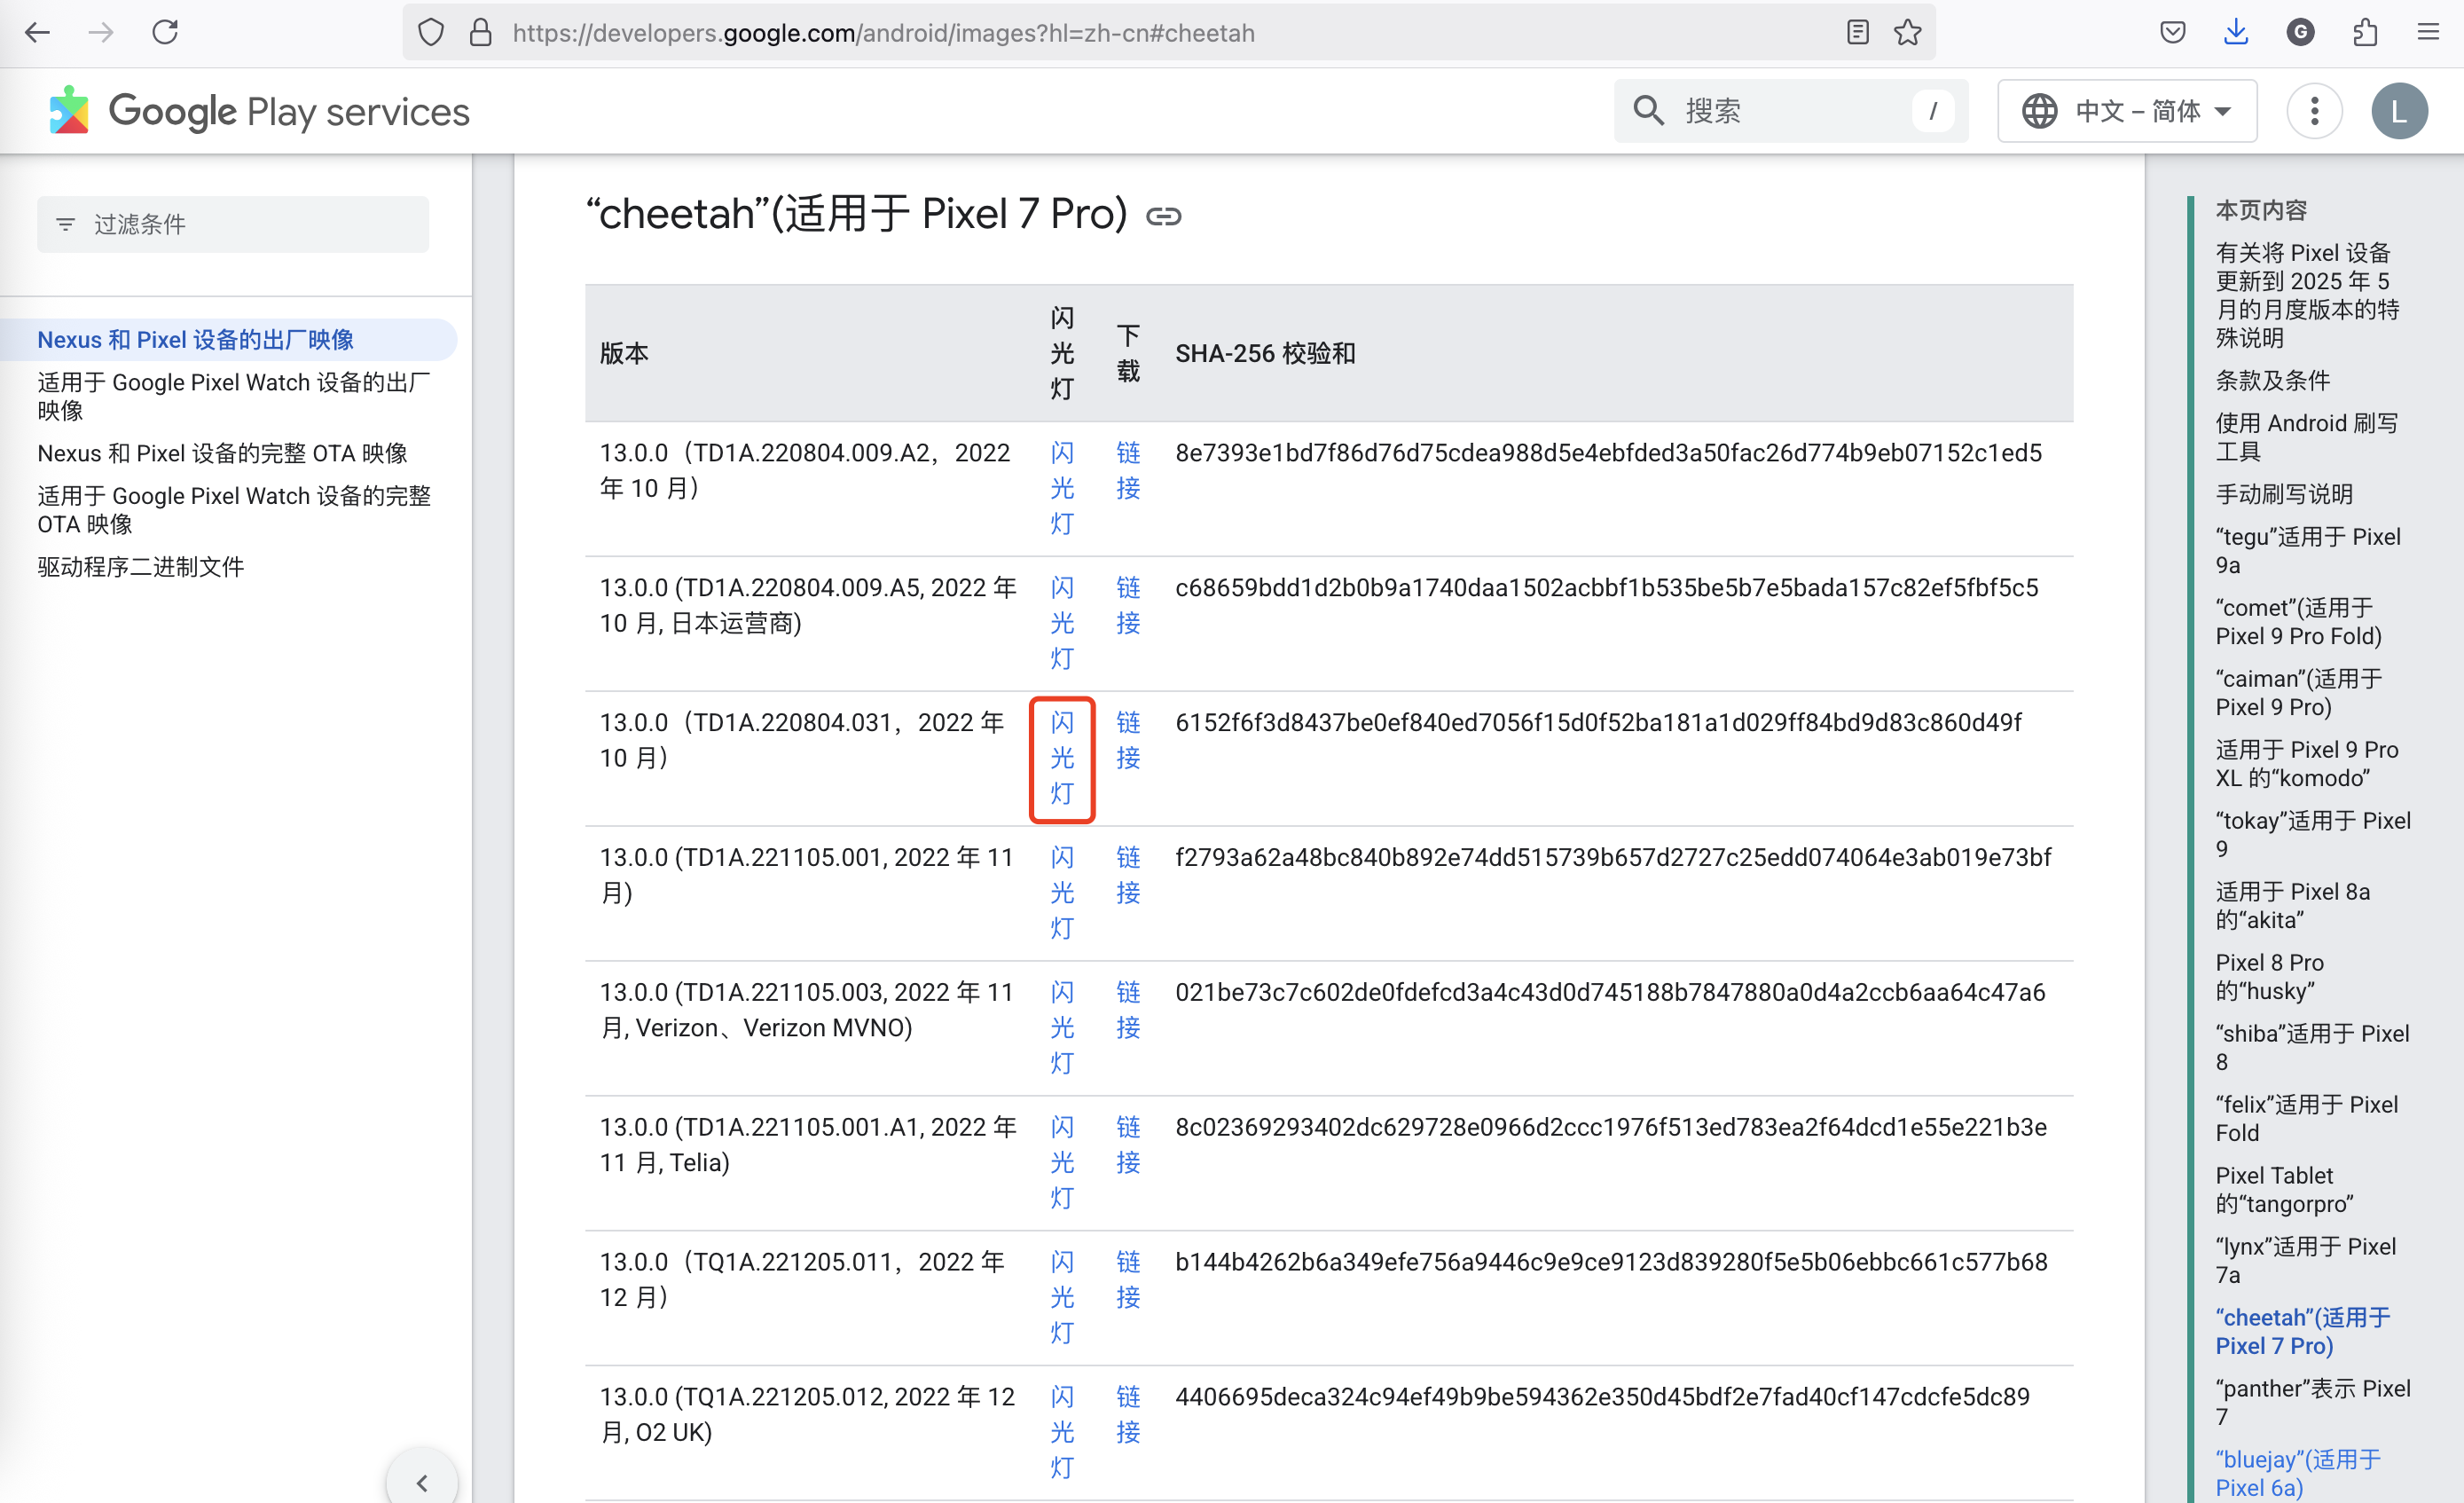Jump to Pixel 8 Pro "husky" section
The height and width of the screenshot is (1503, 2464).
point(2269,977)
